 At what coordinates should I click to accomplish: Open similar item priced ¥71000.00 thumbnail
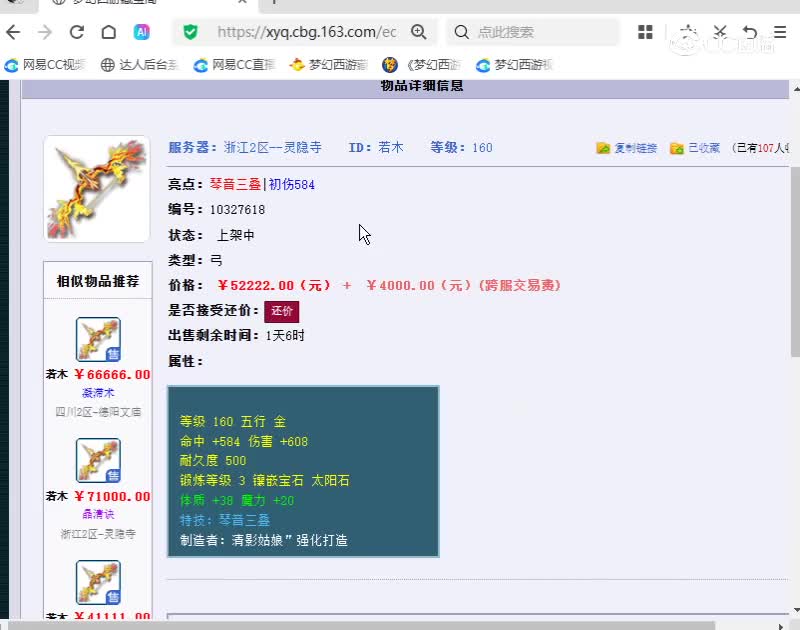click(x=98, y=460)
